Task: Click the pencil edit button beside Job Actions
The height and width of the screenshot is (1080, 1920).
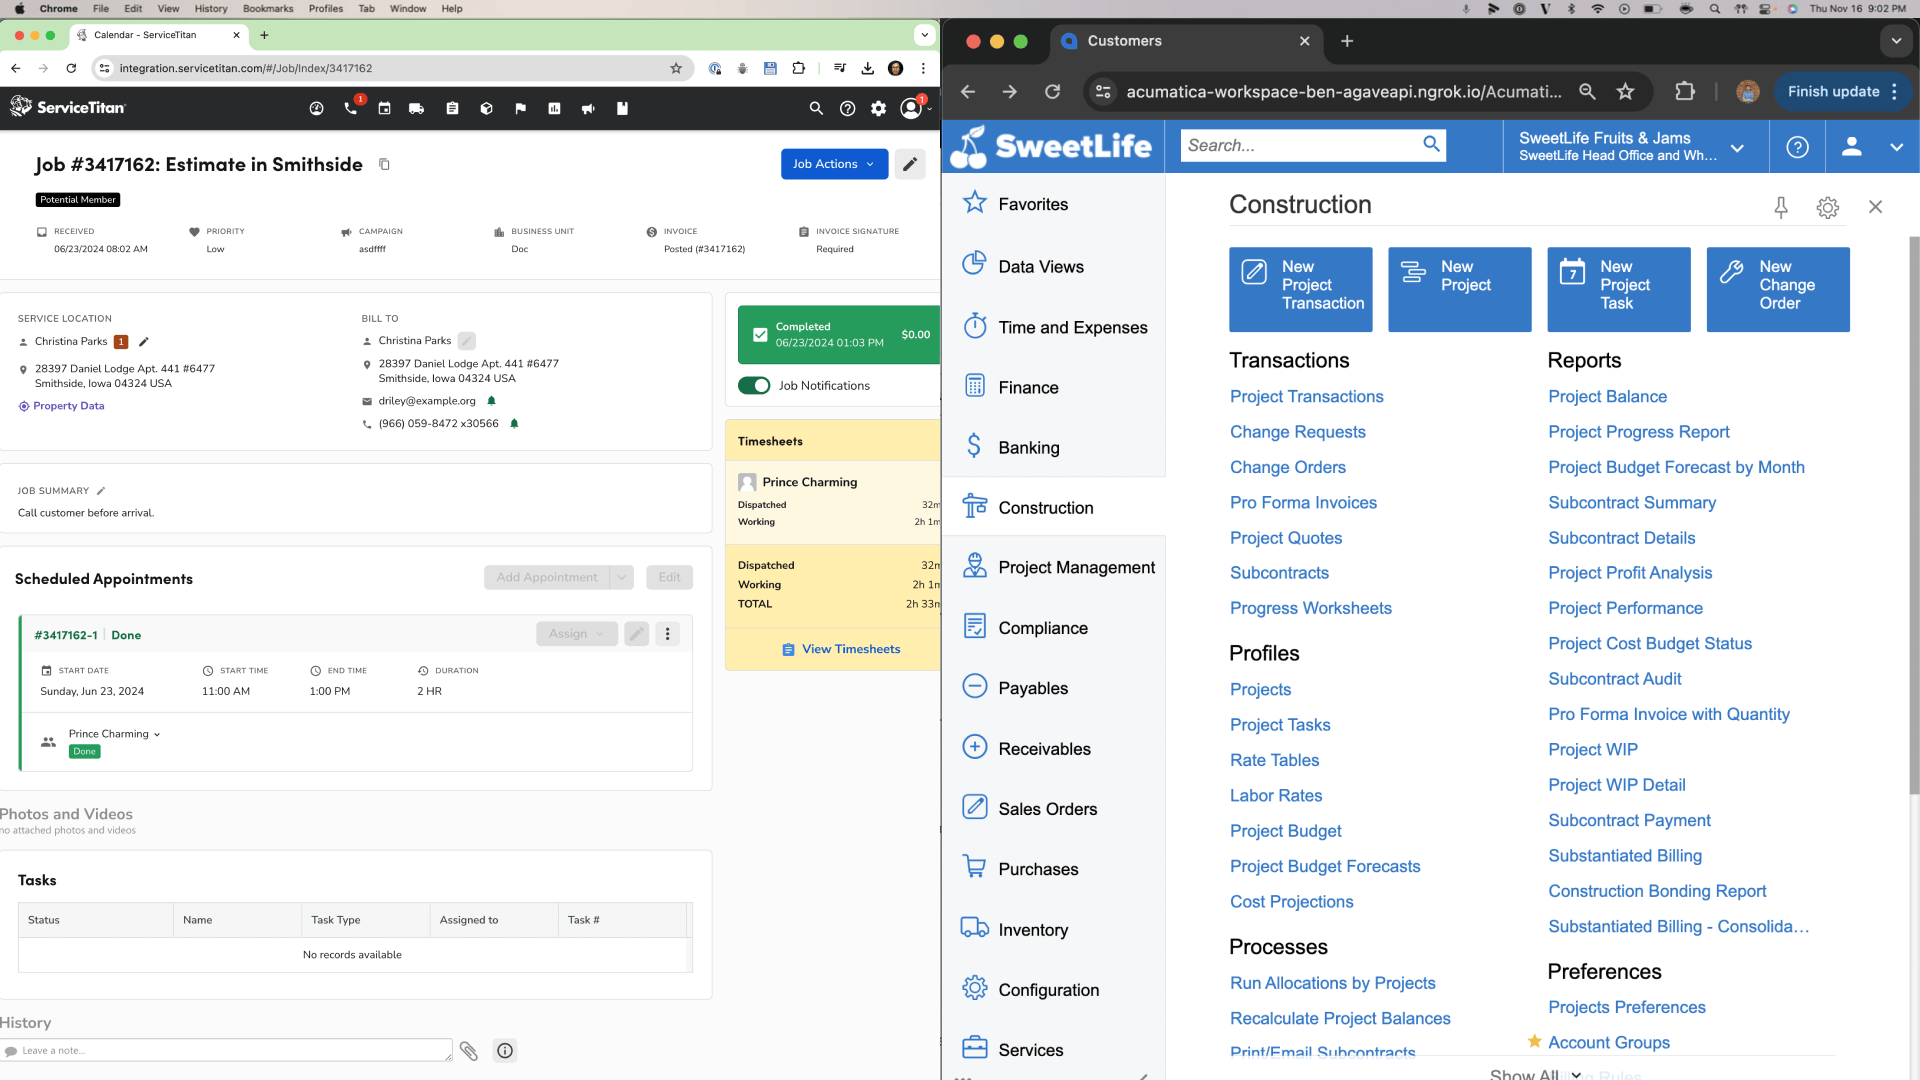Action: 910,164
